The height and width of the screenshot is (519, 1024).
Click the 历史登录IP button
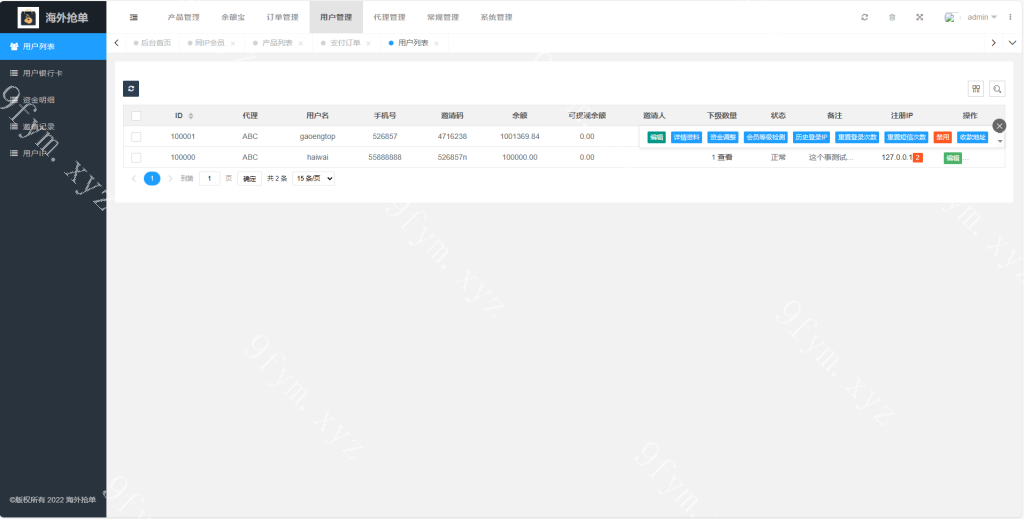[x=811, y=137]
